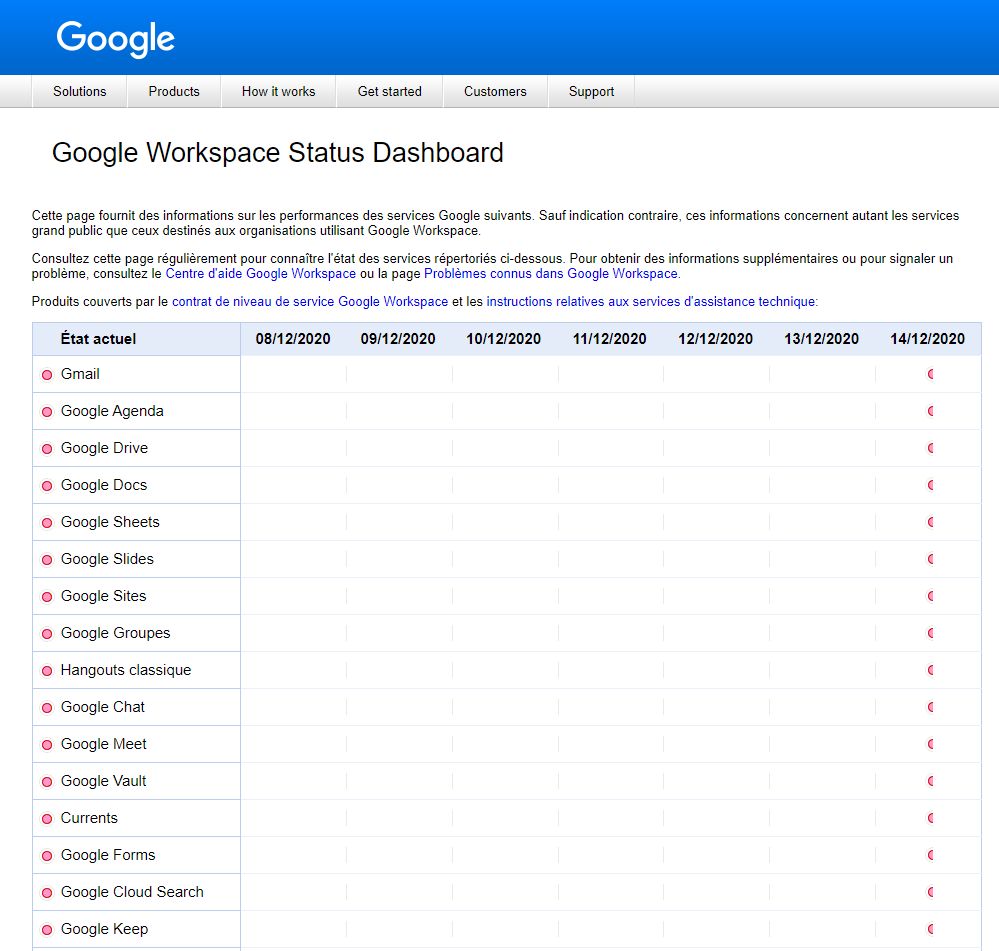Click red status icon beside Gmail
The image size is (999, 951).
[x=47, y=375]
